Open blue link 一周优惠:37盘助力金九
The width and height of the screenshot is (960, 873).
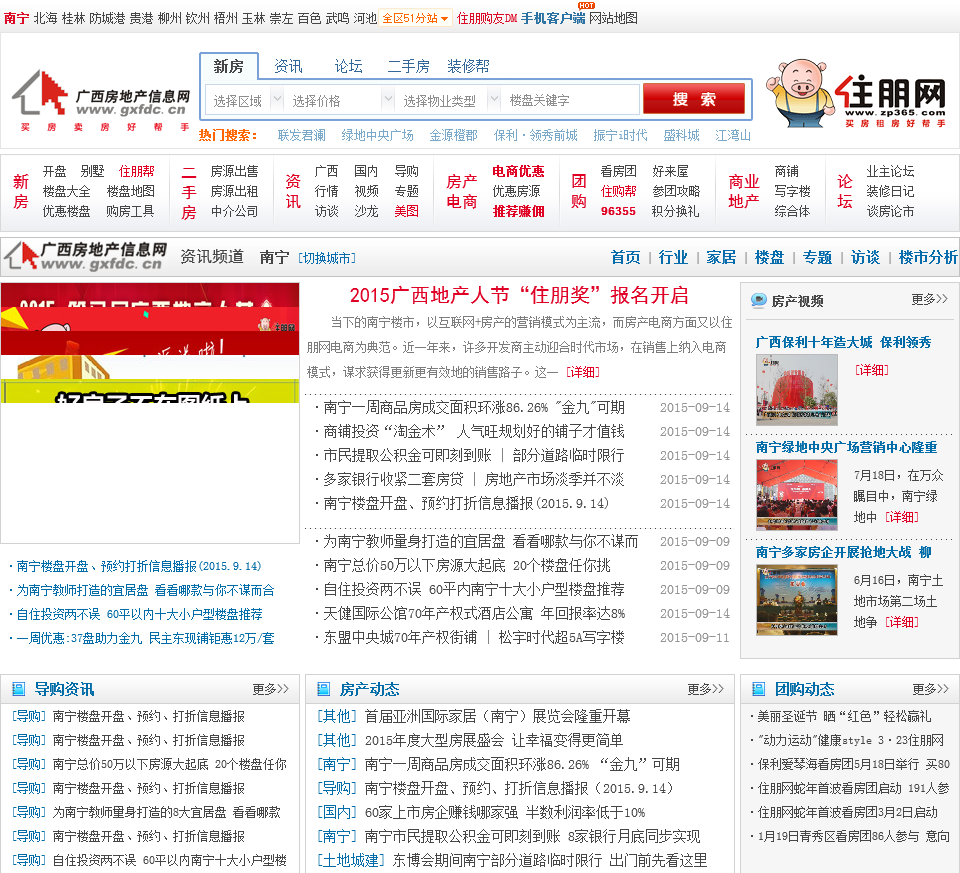145,639
